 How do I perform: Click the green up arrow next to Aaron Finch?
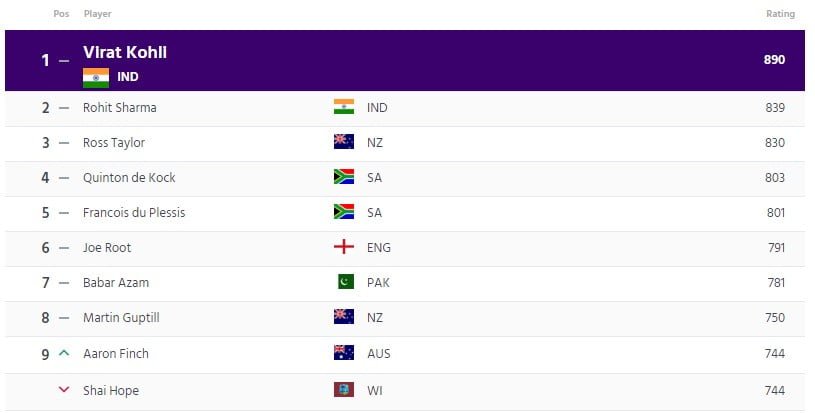click(64, 353)
